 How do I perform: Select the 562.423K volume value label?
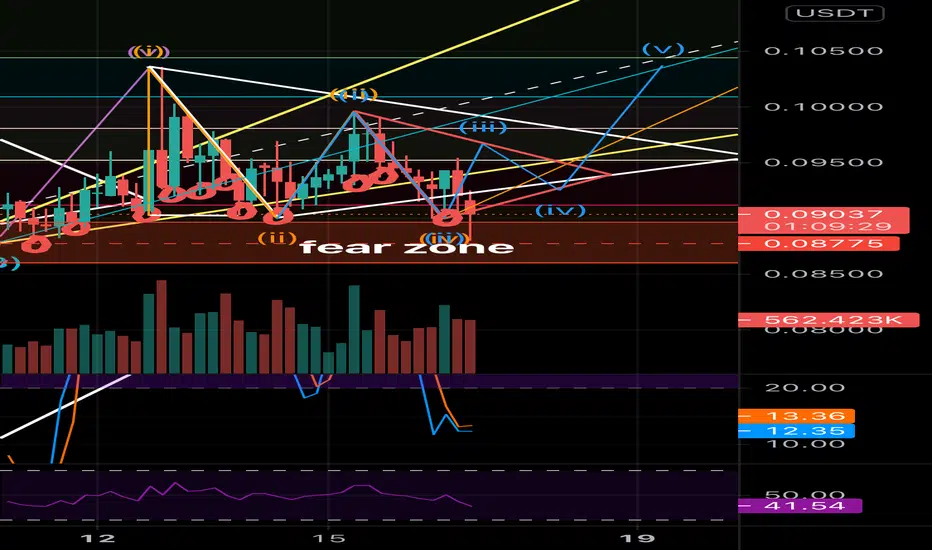pos(829,320)
